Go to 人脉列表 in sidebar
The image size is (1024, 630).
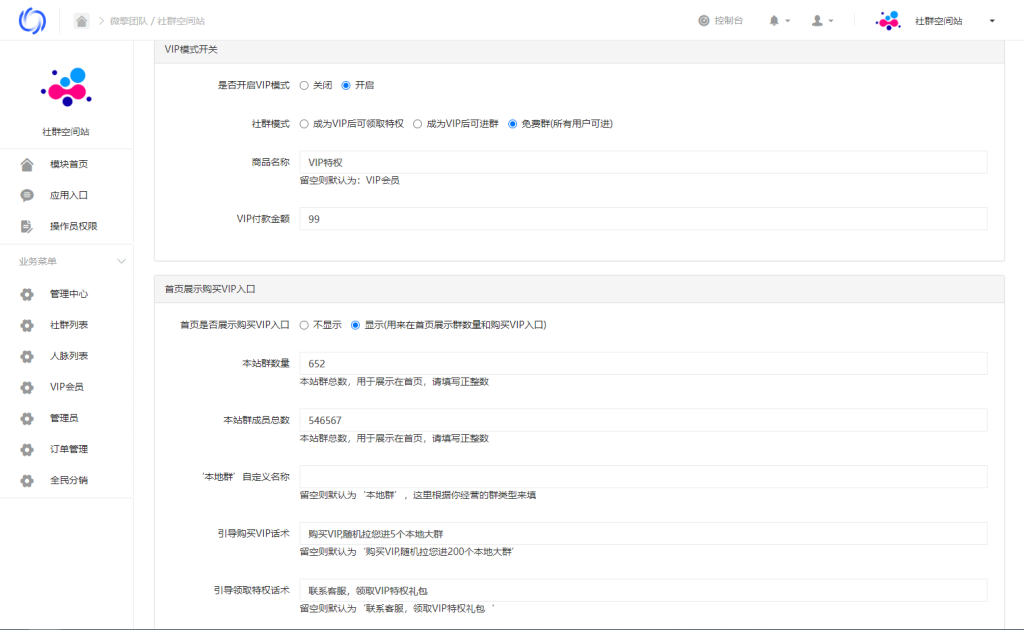tap(67, 356)
